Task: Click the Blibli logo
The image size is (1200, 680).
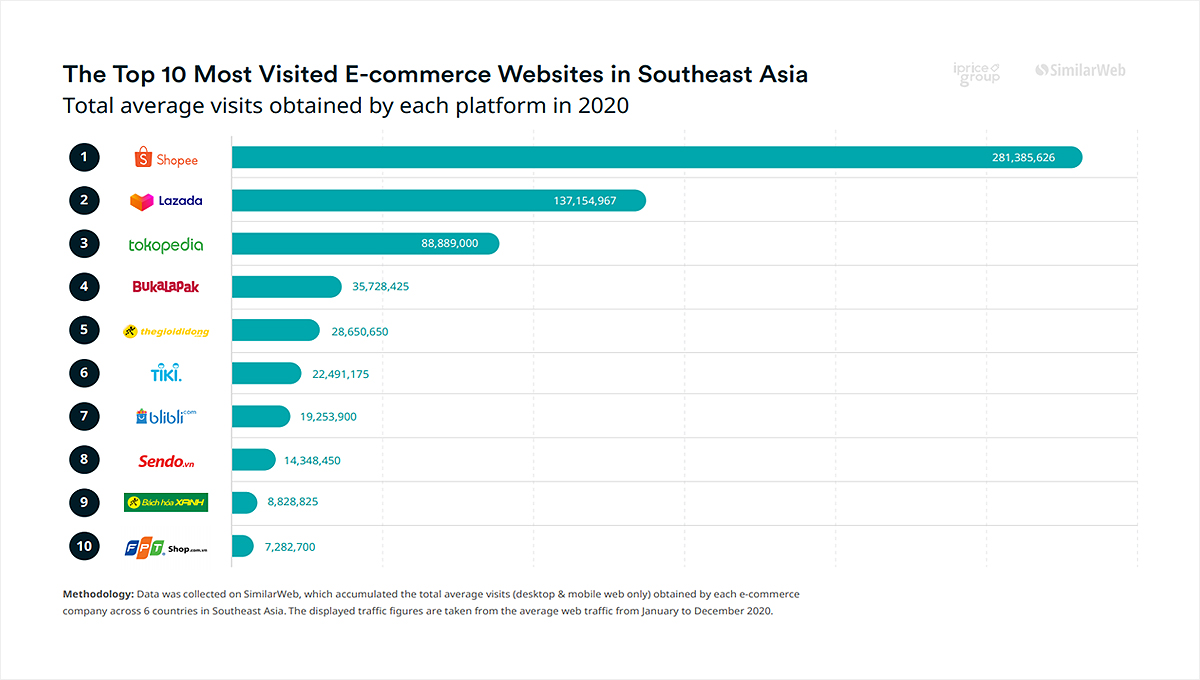Action: coord(166,416)
